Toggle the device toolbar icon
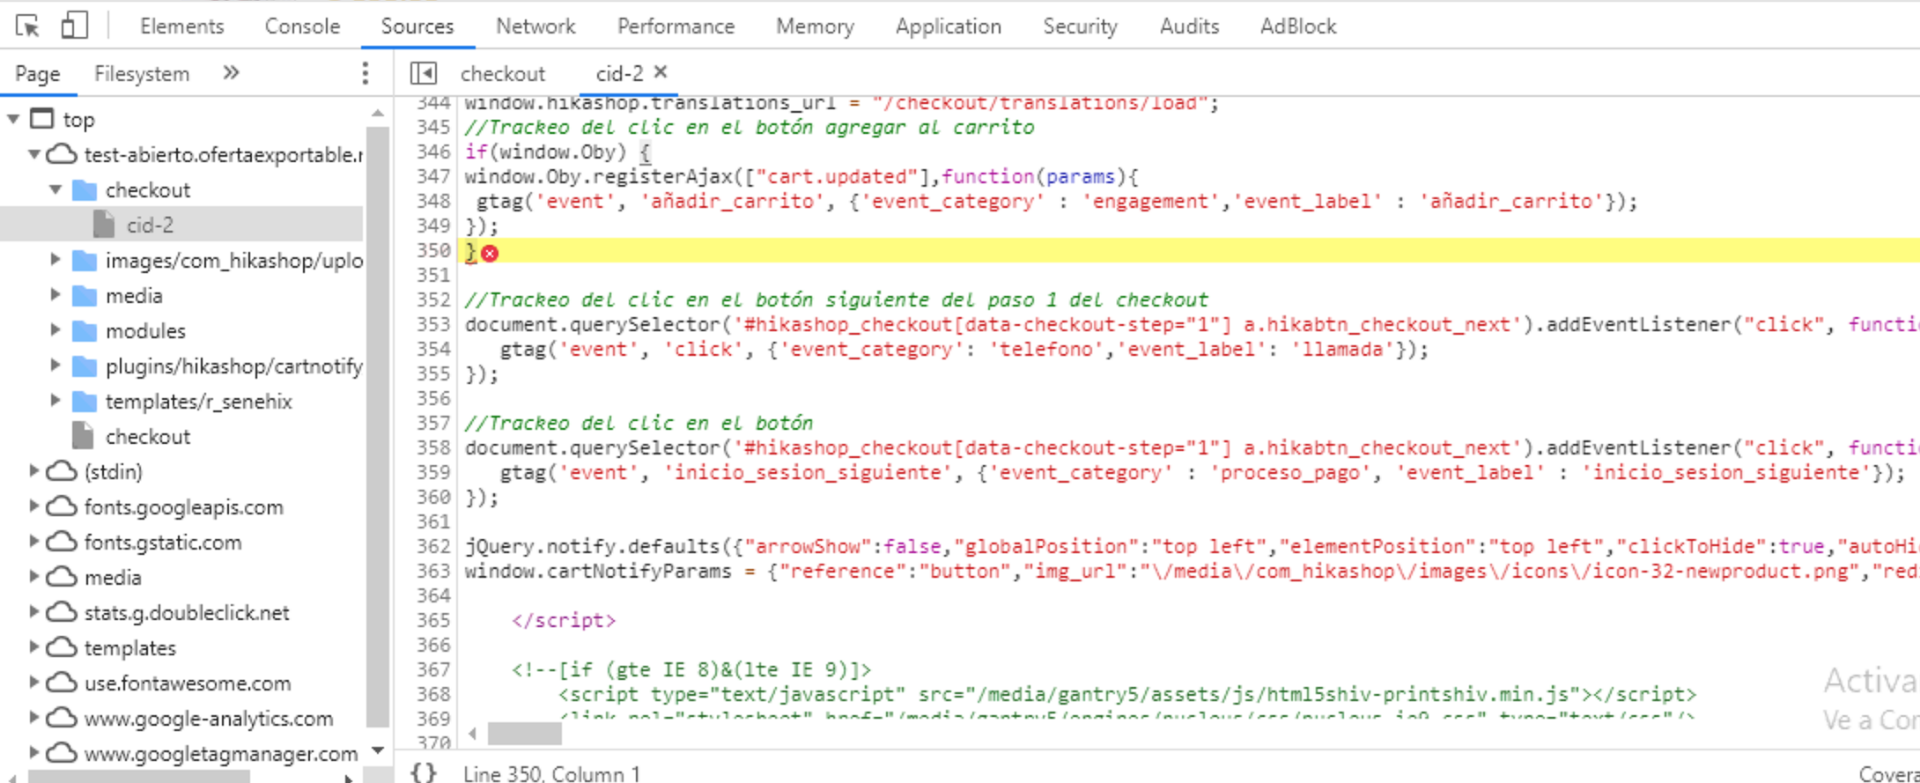1920x783 pixels. [74, 25]
